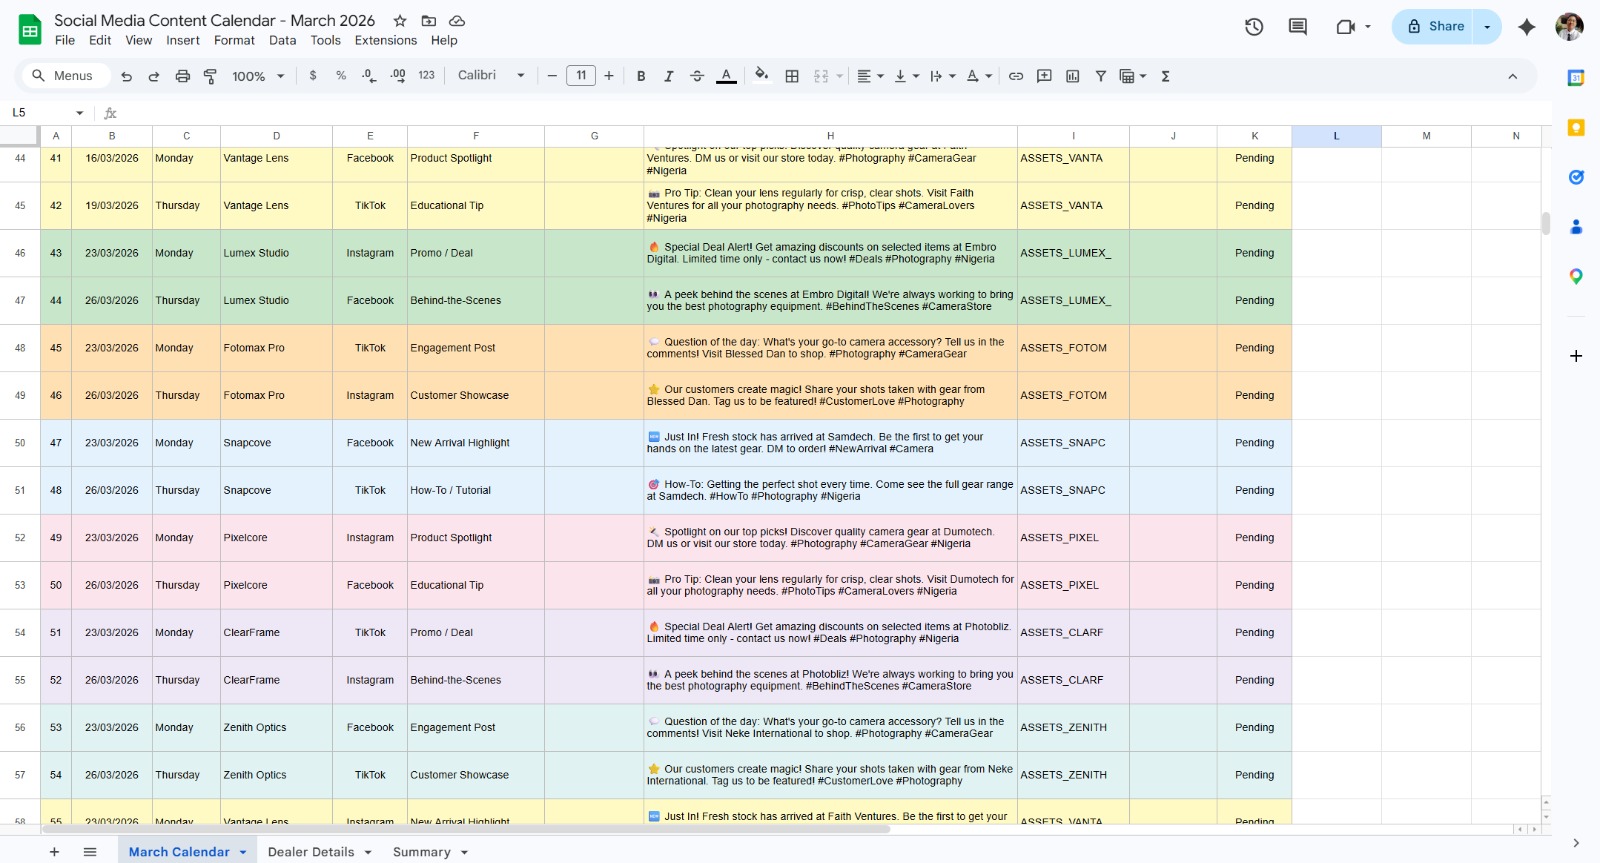Open name box dropdown arrow
Screen dimensions: 1600x863
click(79, 113)
